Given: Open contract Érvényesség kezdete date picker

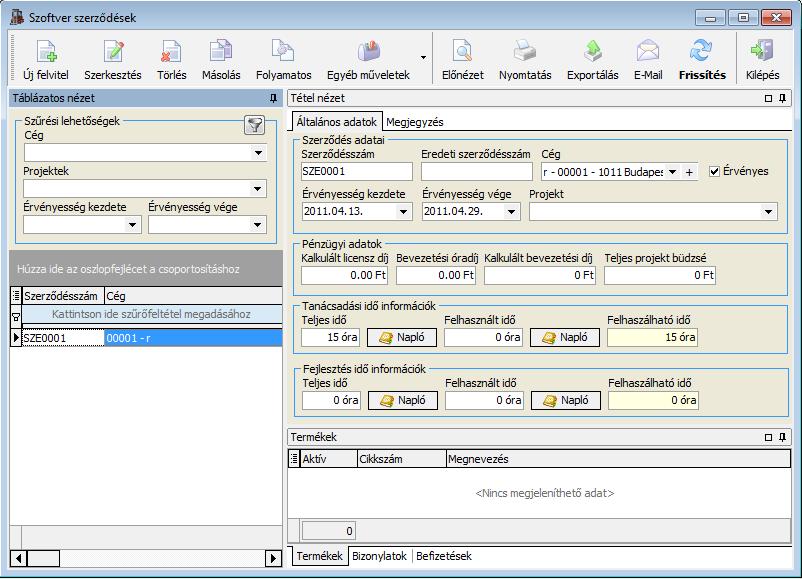Looking at the screenshot, I should (x=403, y=211).
